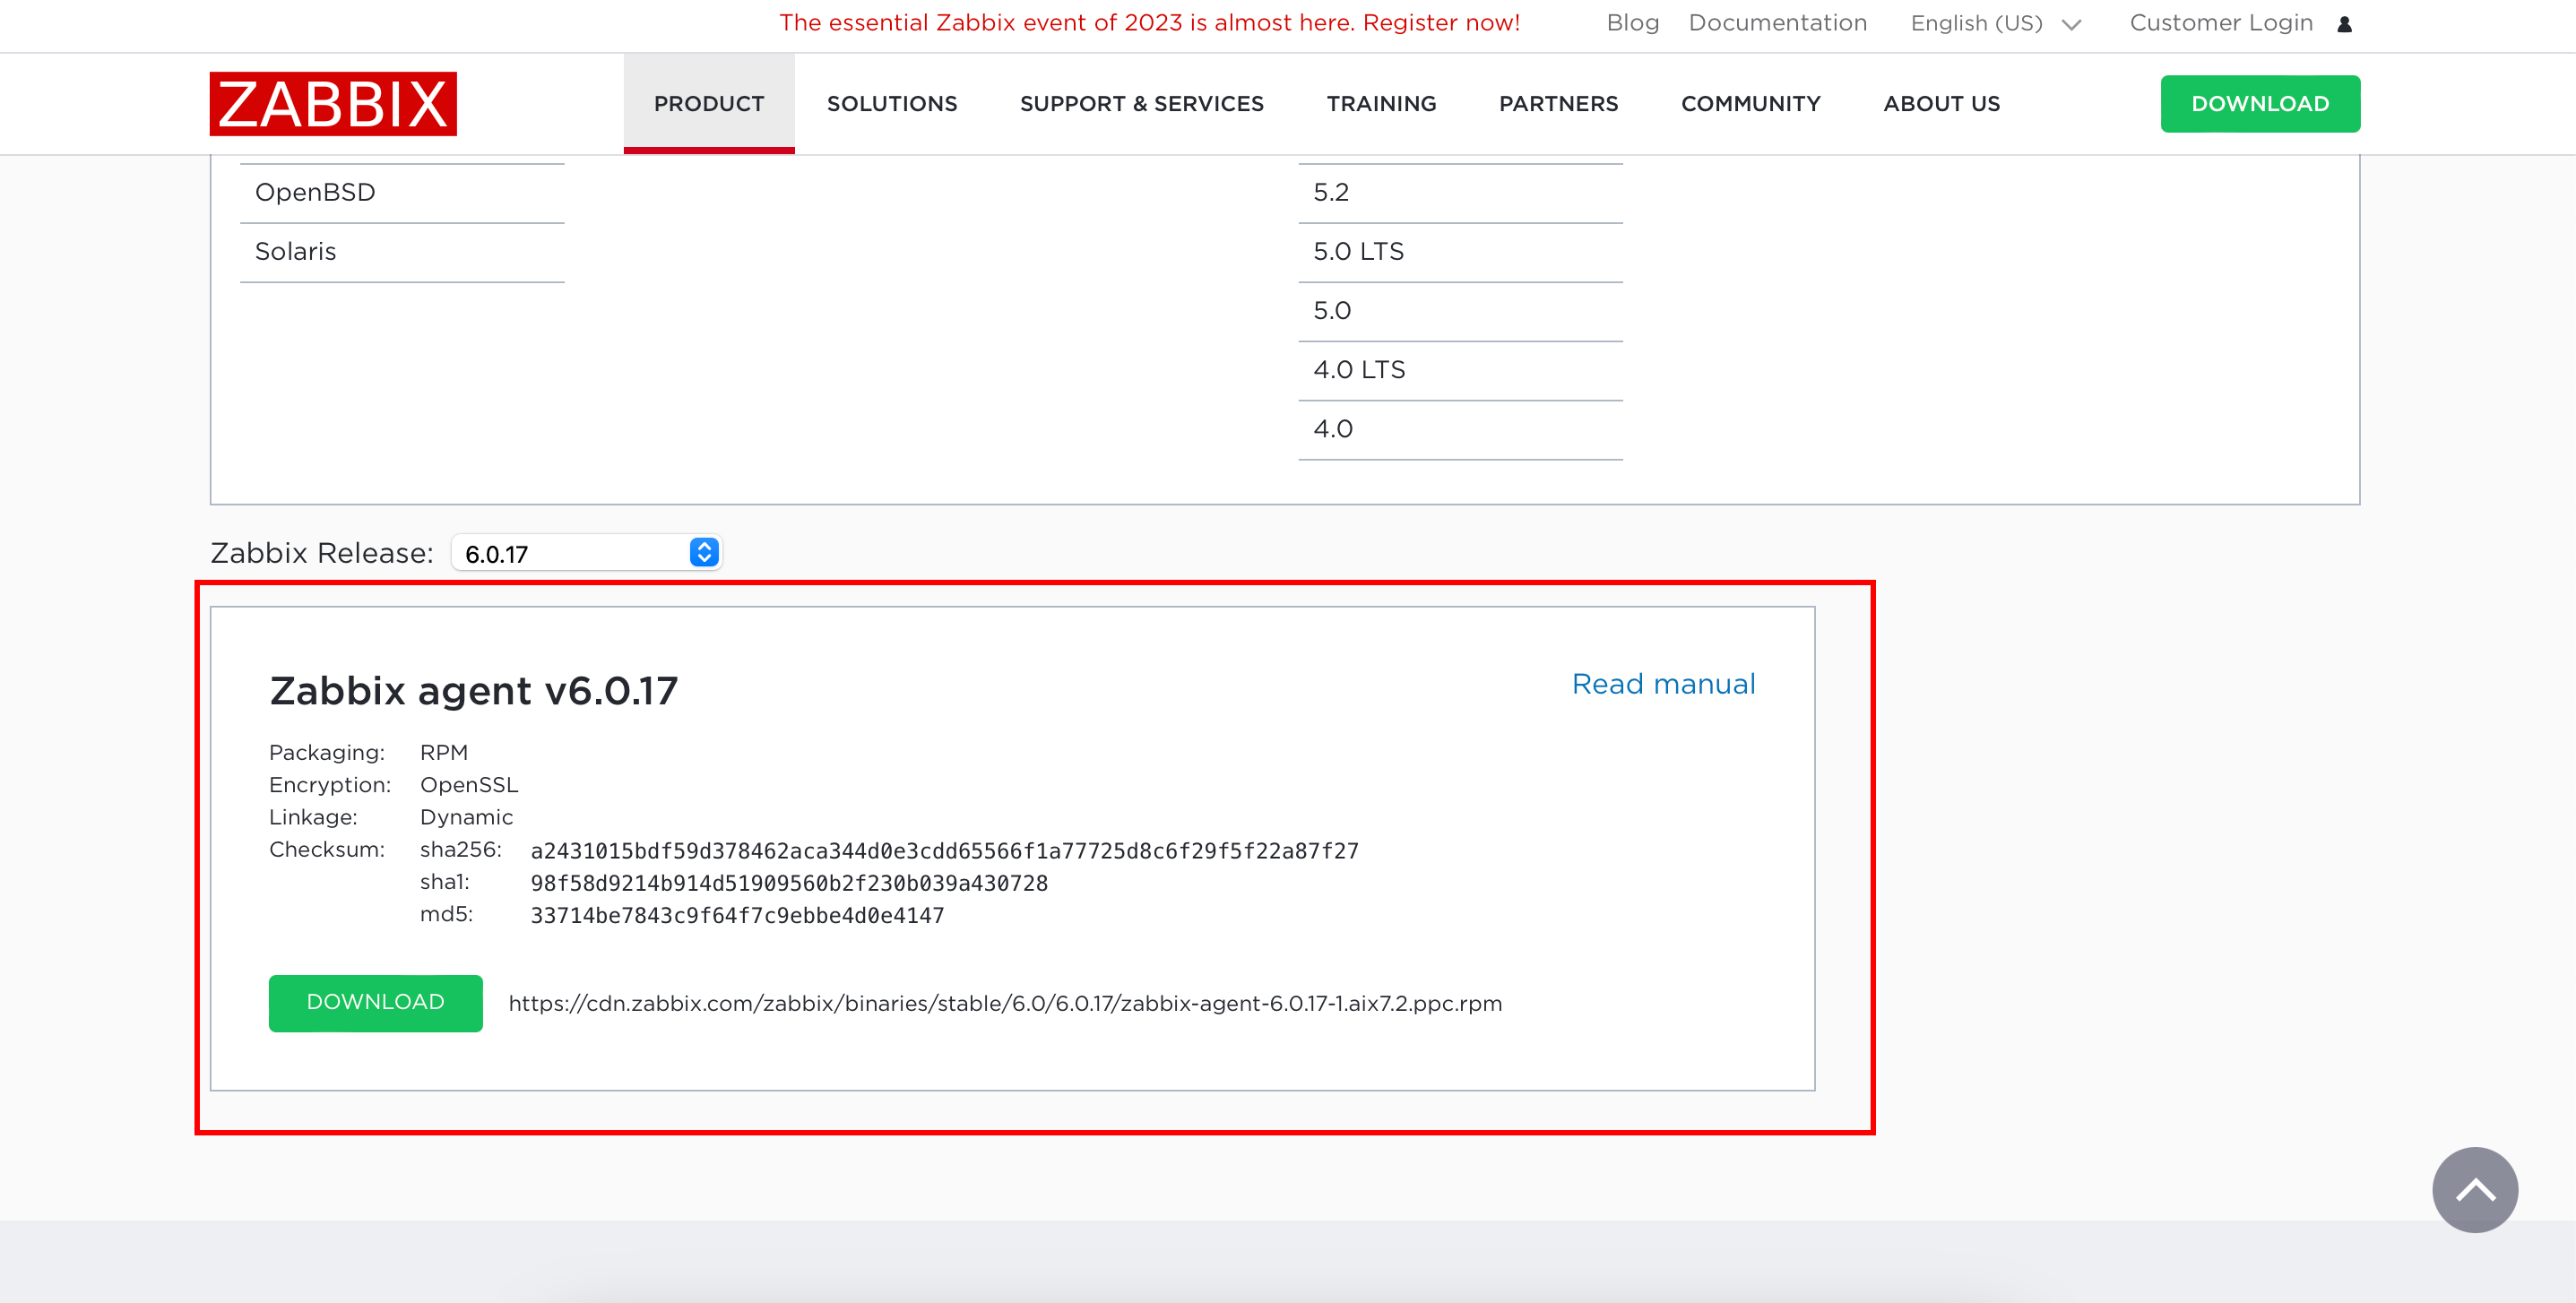Open the Read manual link
Image resolution: width=2576 pixels, height=1303 pixels.
click(1663, 684)
